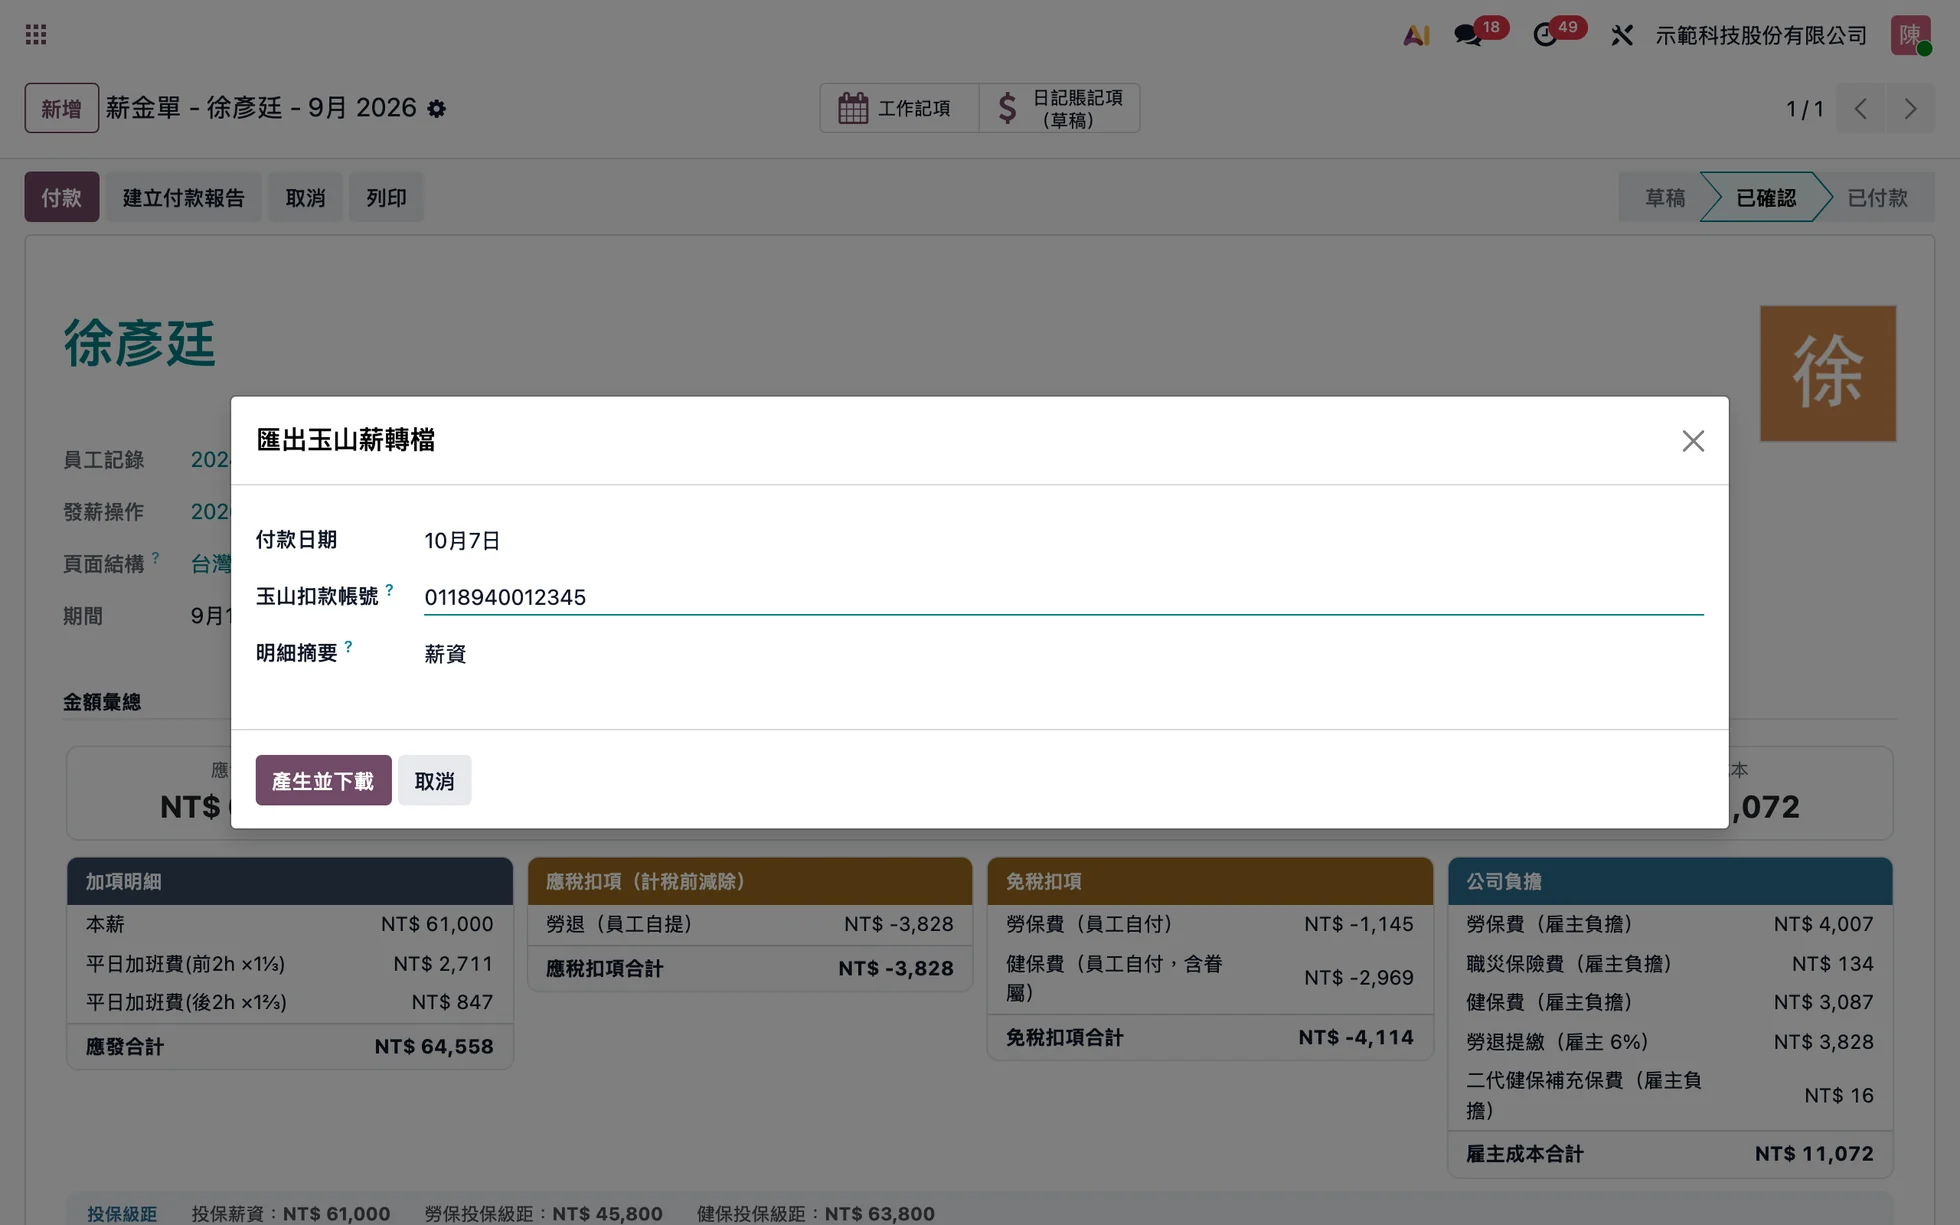This screenshot has height=1225, width=1960.
Task: Click the employee avatar thumbnail 徐
Action: coord(1827,373)
